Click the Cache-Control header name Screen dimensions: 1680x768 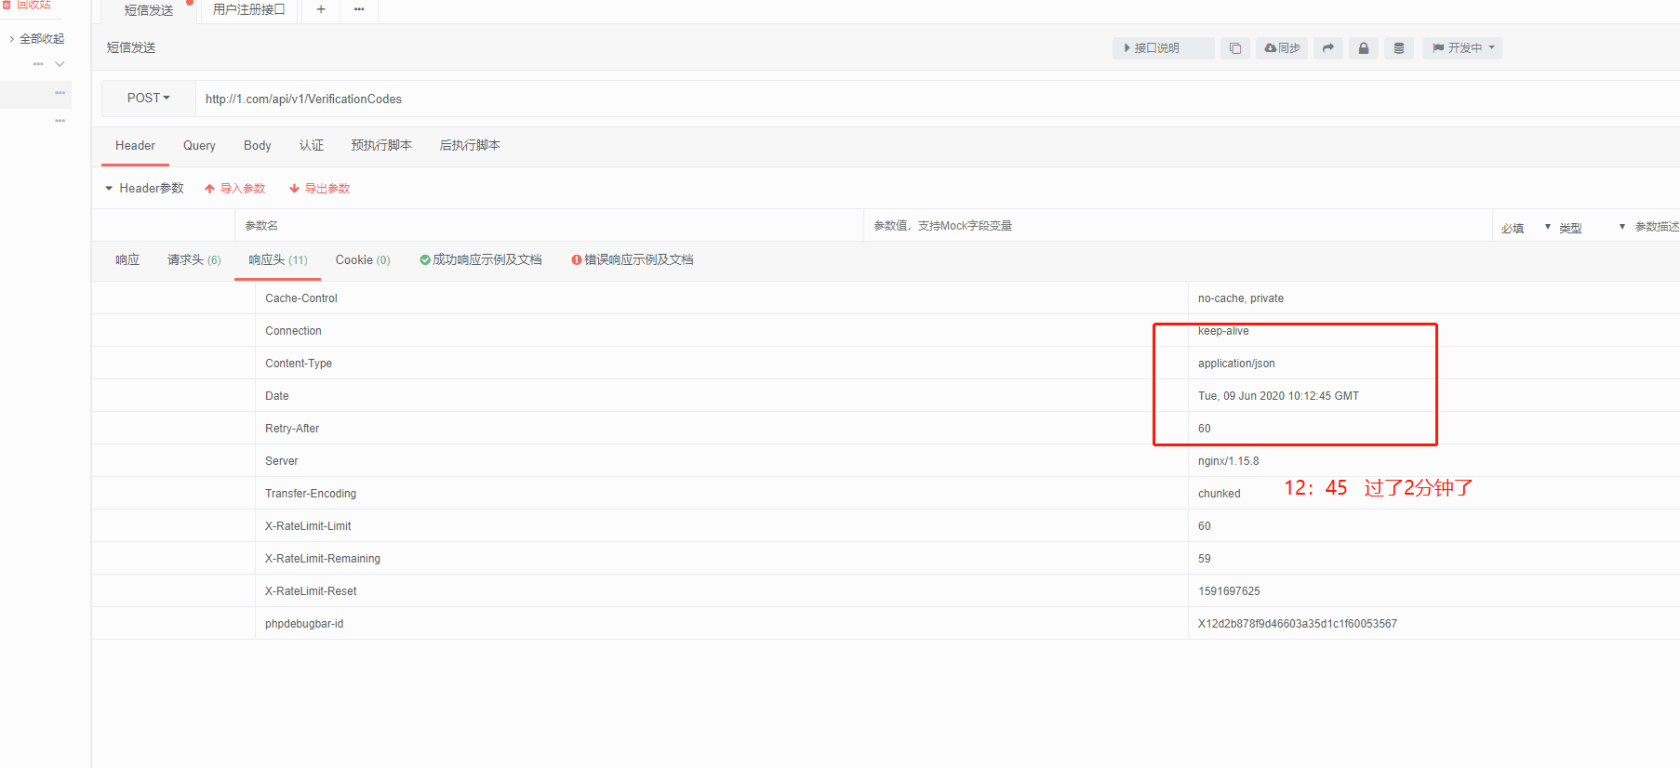[301, 298]
